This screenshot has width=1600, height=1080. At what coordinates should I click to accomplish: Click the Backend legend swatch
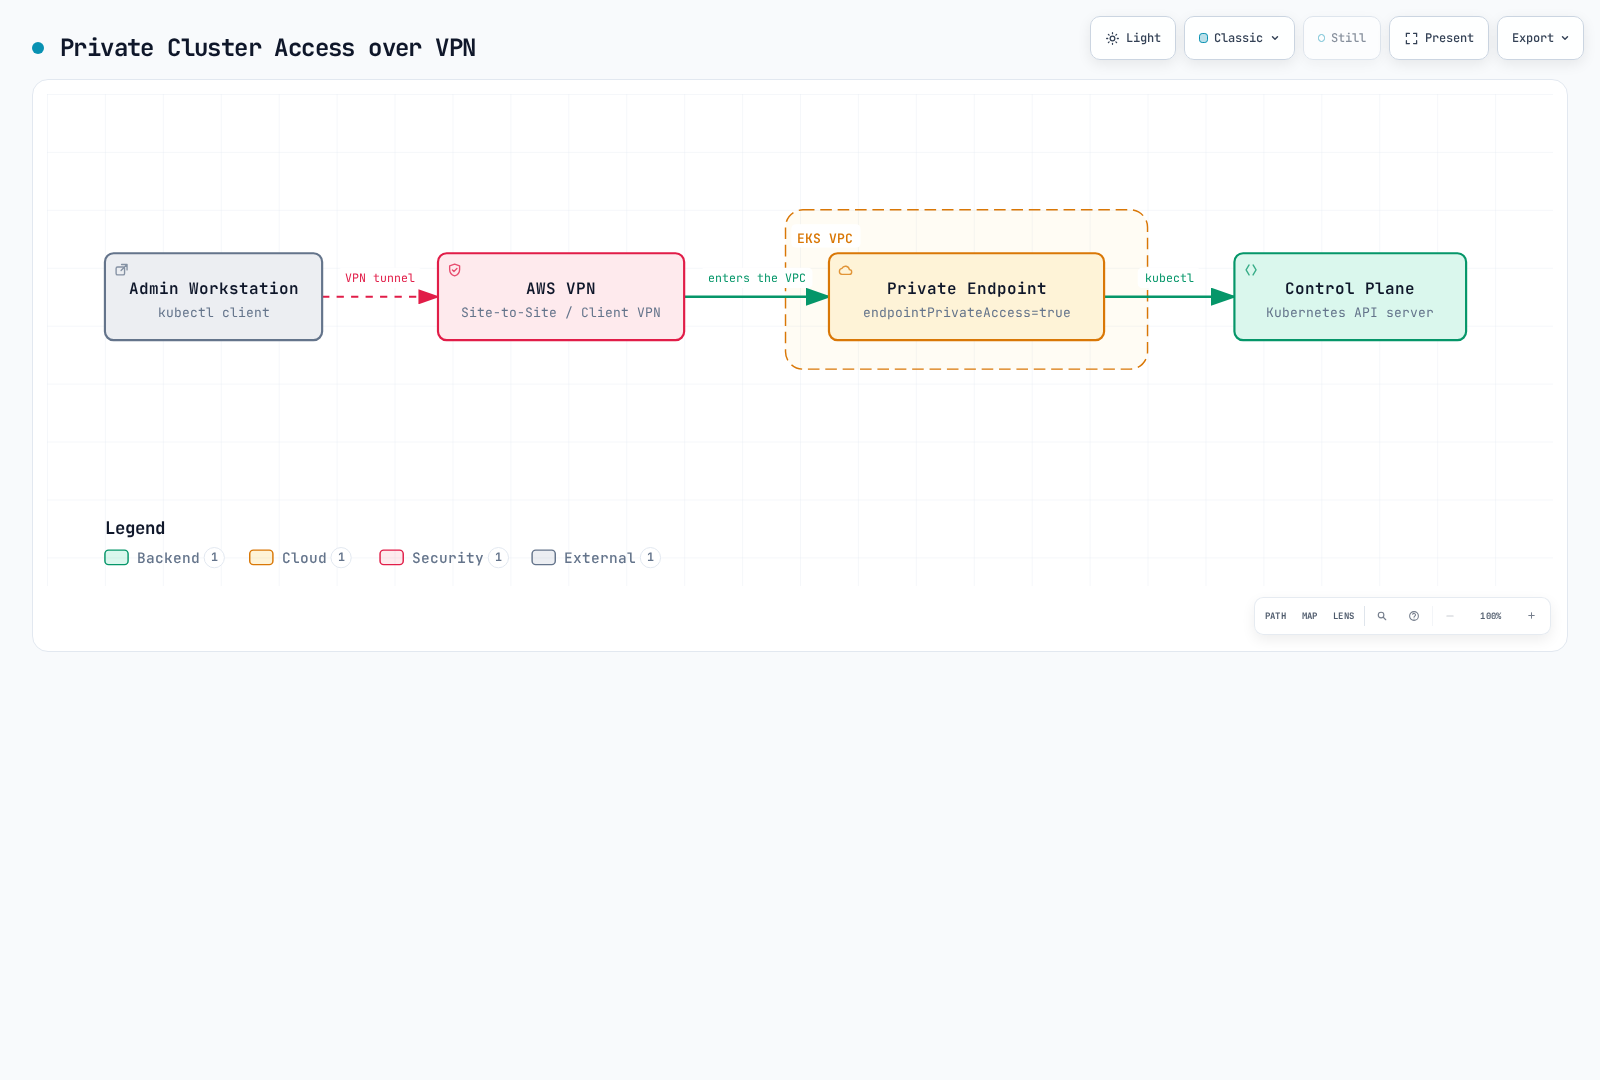117,558
